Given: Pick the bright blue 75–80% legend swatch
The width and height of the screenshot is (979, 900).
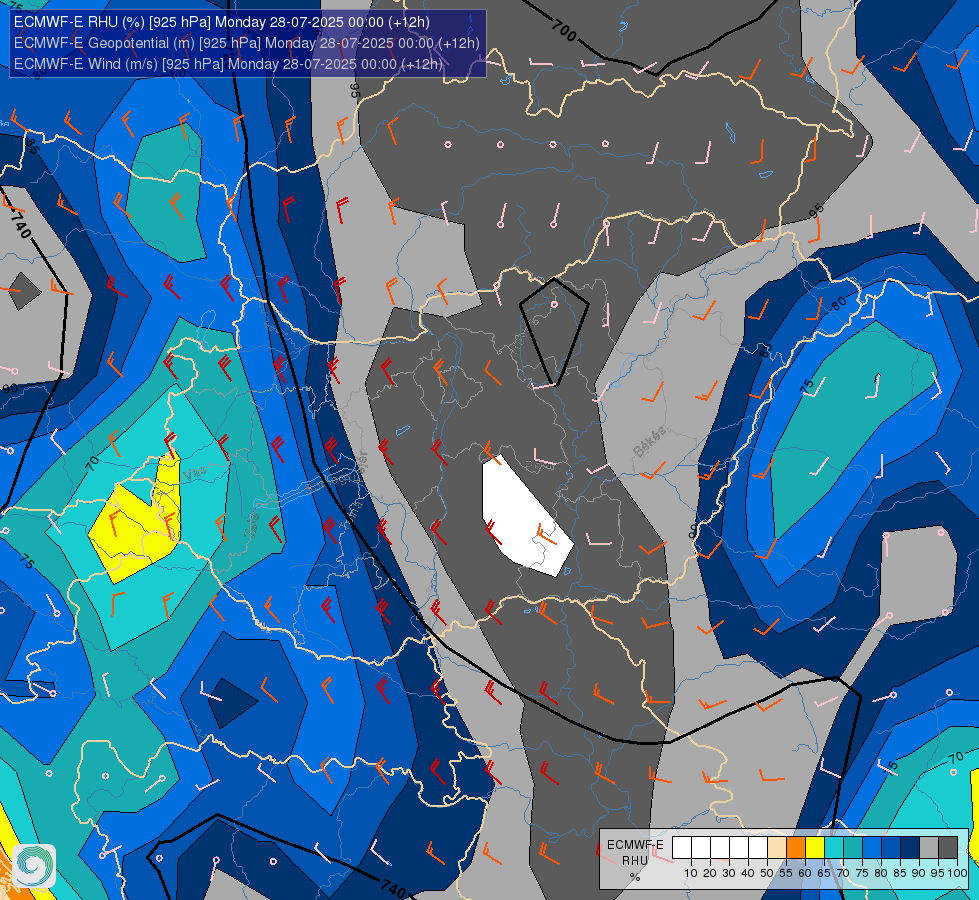Looking at the screenshot, I should 872,848.
